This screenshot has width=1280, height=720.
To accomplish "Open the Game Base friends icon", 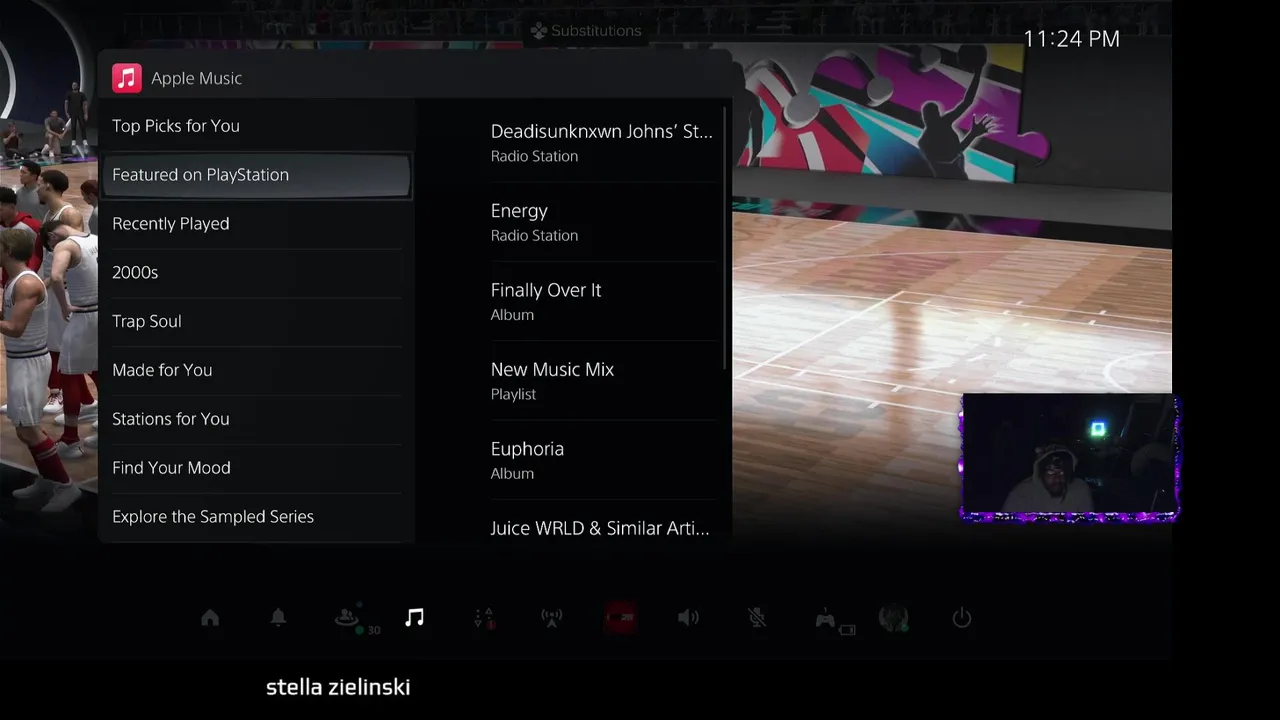I will coord(348,618).
